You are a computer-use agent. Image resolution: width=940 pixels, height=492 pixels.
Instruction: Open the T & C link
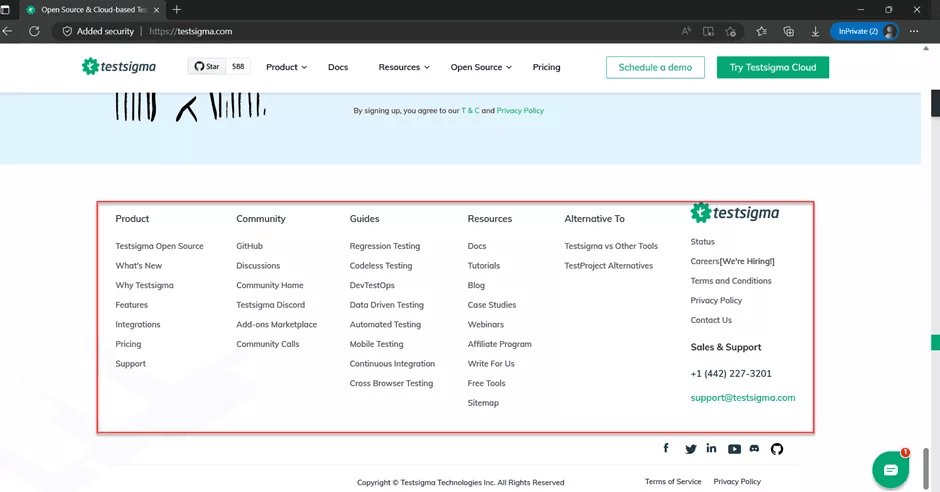click(470, 110)
